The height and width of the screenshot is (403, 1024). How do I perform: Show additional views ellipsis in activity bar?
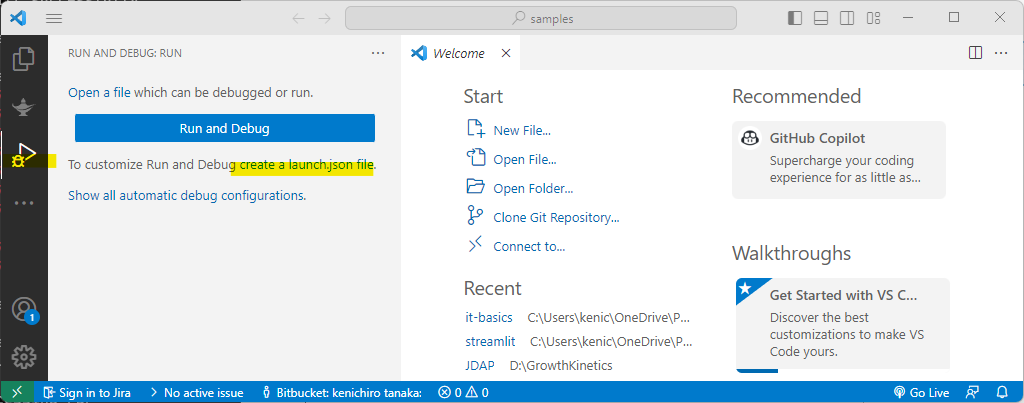(x=24, y=203)
